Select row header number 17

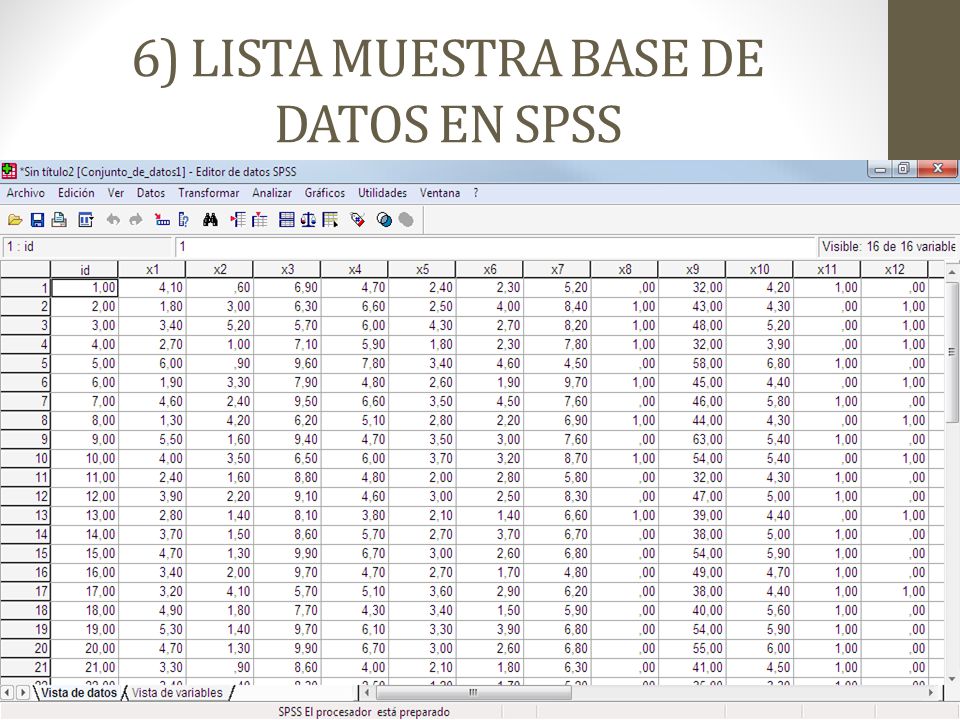25,591
